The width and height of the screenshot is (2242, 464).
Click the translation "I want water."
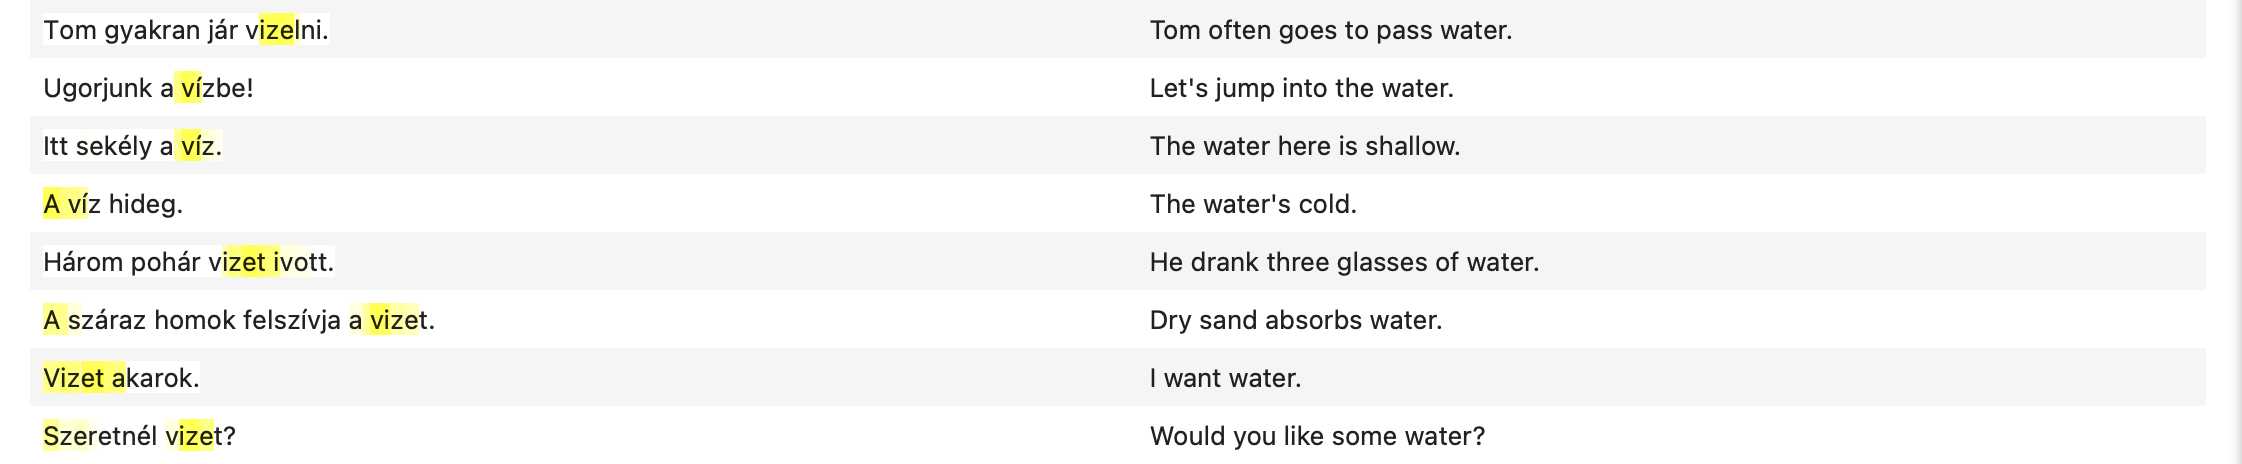click(1225, 378)
